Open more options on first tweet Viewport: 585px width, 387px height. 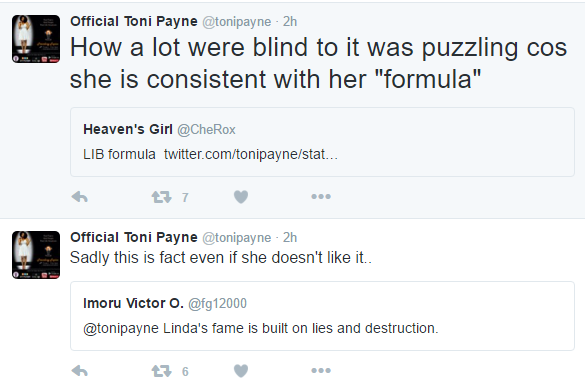click(321, 196)
